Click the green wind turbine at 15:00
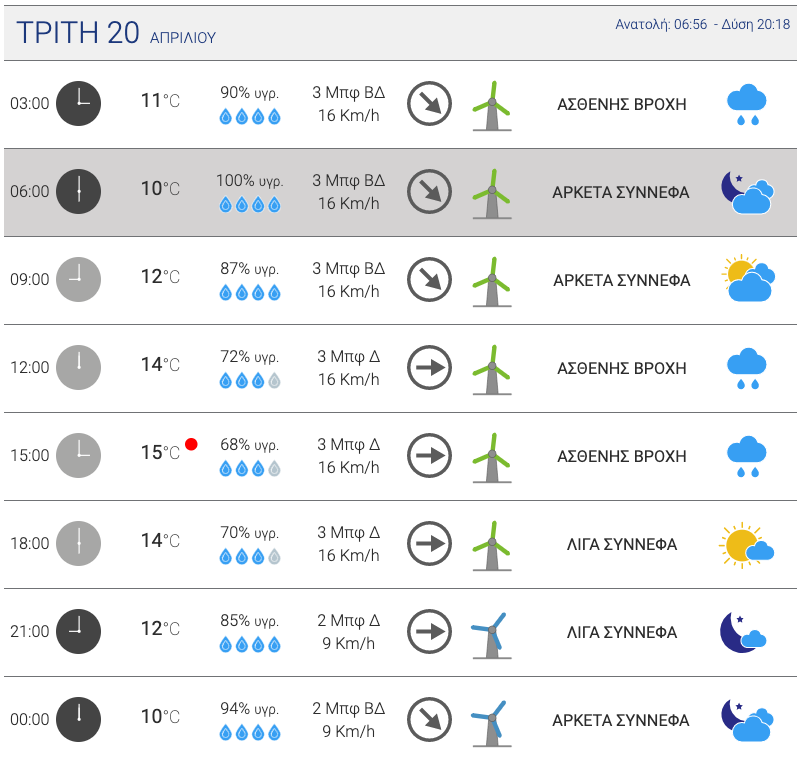This screenshot has width=798, height=760. [492, 458]
